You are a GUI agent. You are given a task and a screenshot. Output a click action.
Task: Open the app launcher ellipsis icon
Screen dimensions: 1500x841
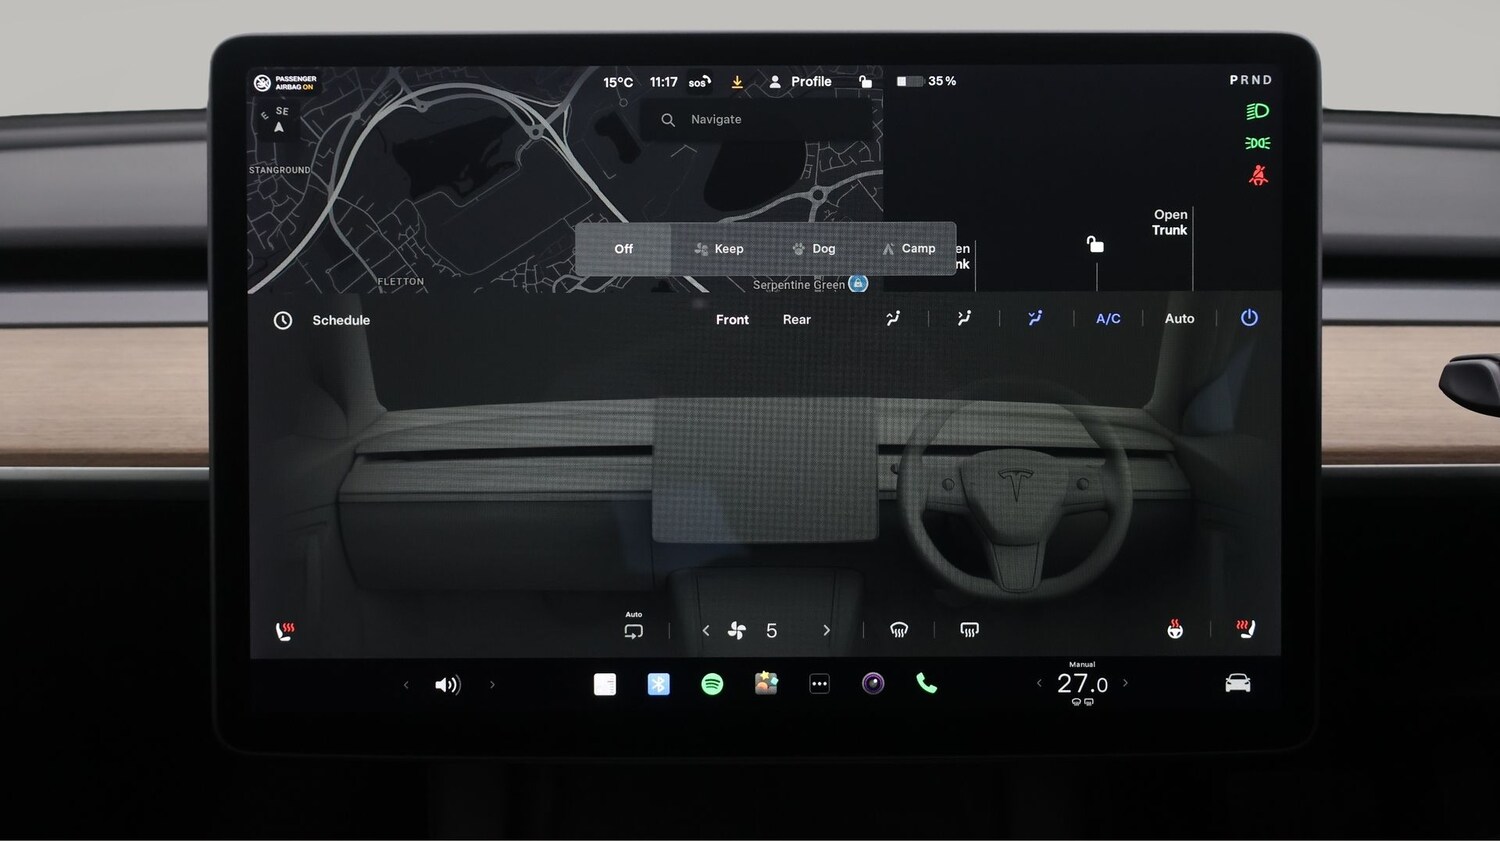(x=819, y=684)
